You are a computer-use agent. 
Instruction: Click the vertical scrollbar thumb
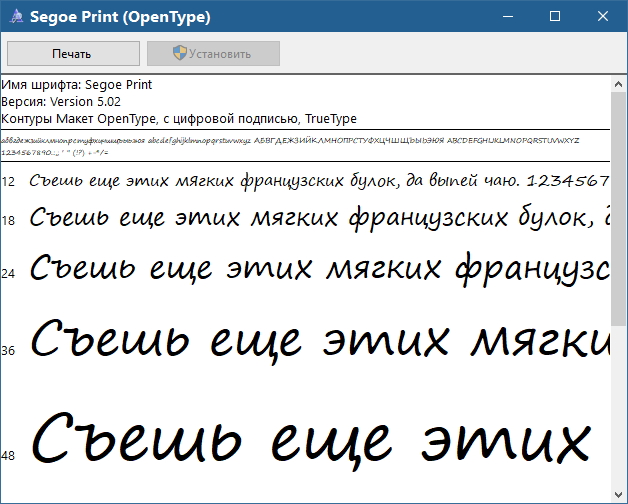point(618,208)
